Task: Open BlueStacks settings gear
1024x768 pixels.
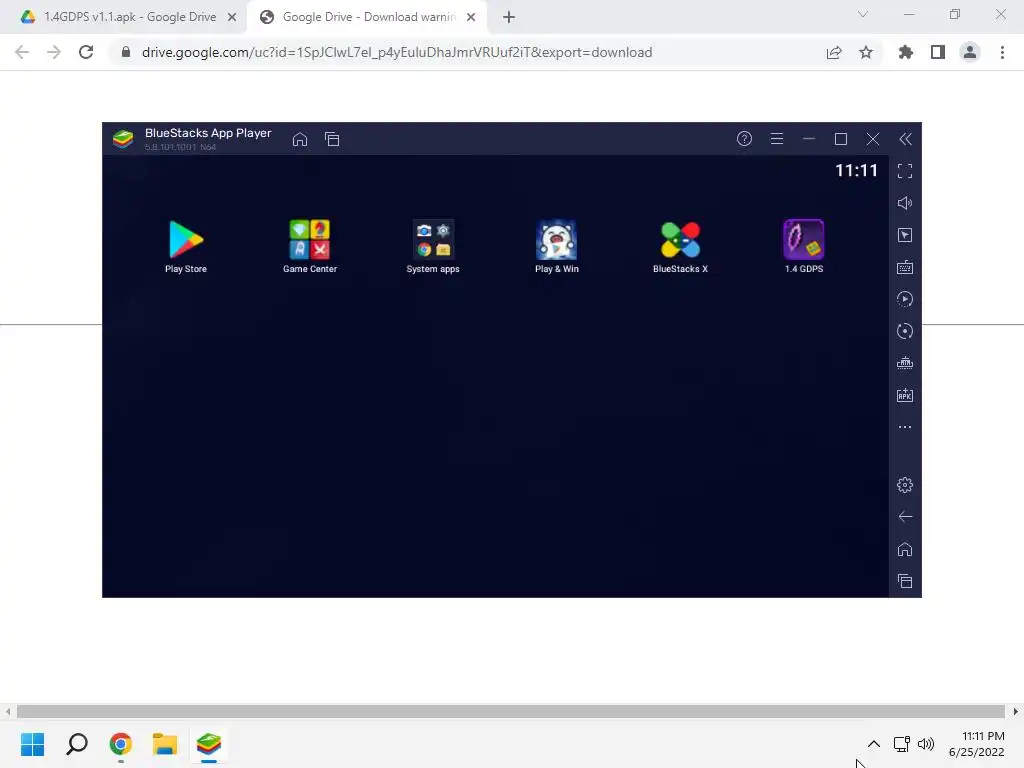Action: 904,485
